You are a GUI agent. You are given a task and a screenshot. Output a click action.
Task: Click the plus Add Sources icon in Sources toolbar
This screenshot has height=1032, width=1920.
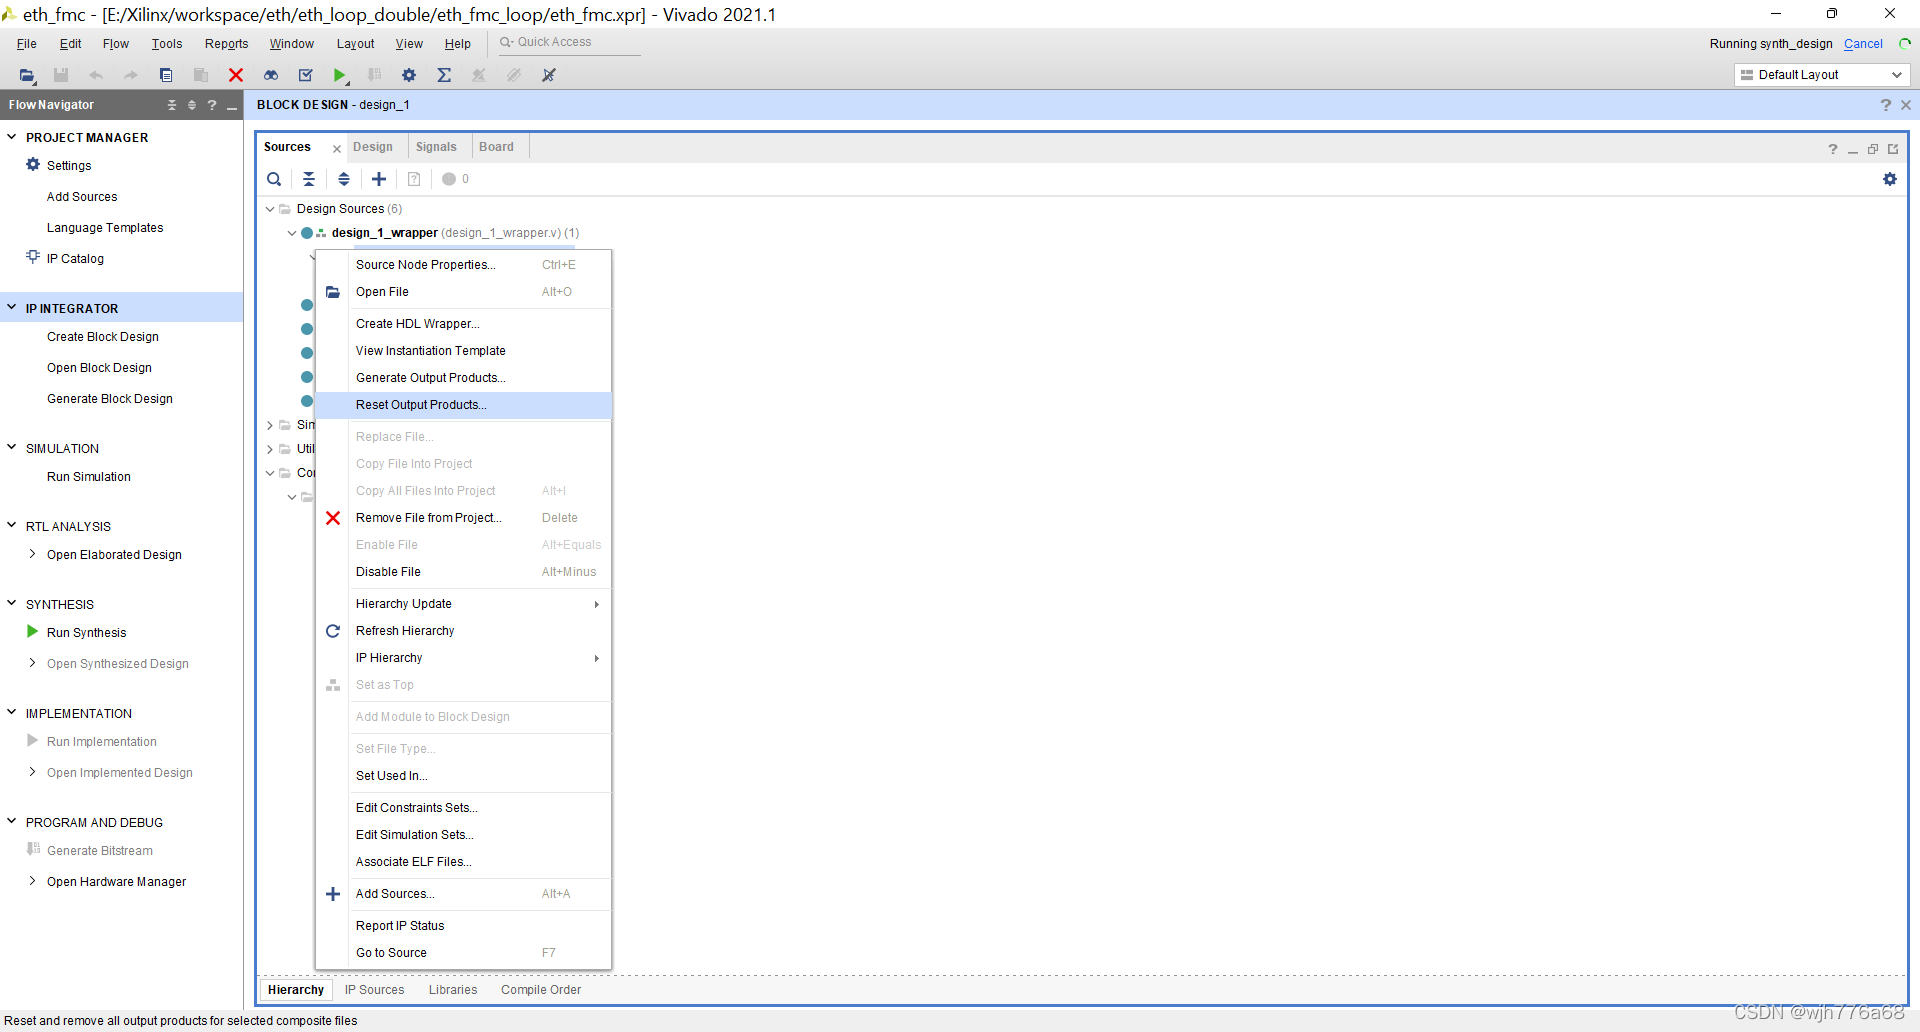pos(379,179)
